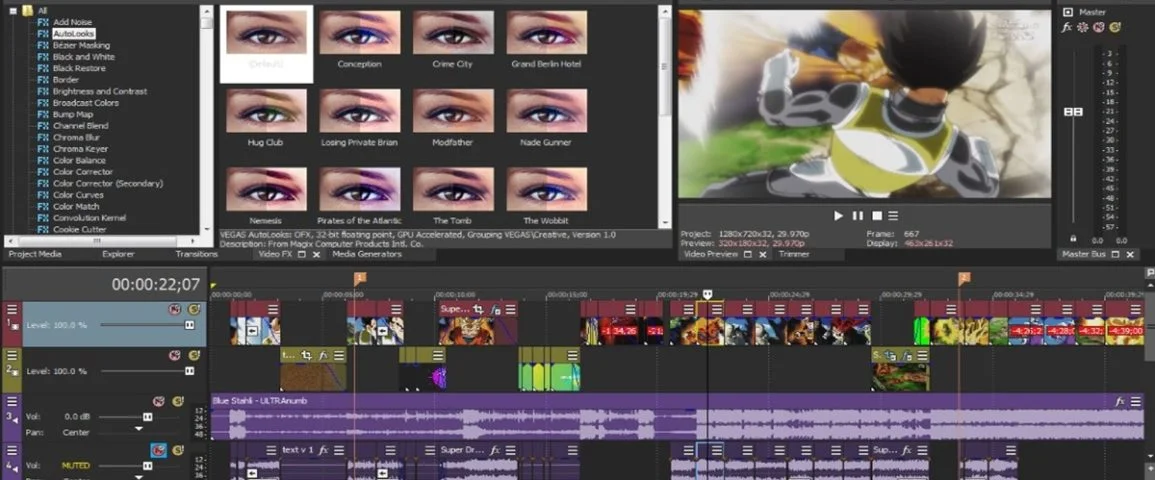Viewport: 1155px width, 480px height.
Task: Open FX on the Blue Stahl audio event
Action: (1120, 401)
